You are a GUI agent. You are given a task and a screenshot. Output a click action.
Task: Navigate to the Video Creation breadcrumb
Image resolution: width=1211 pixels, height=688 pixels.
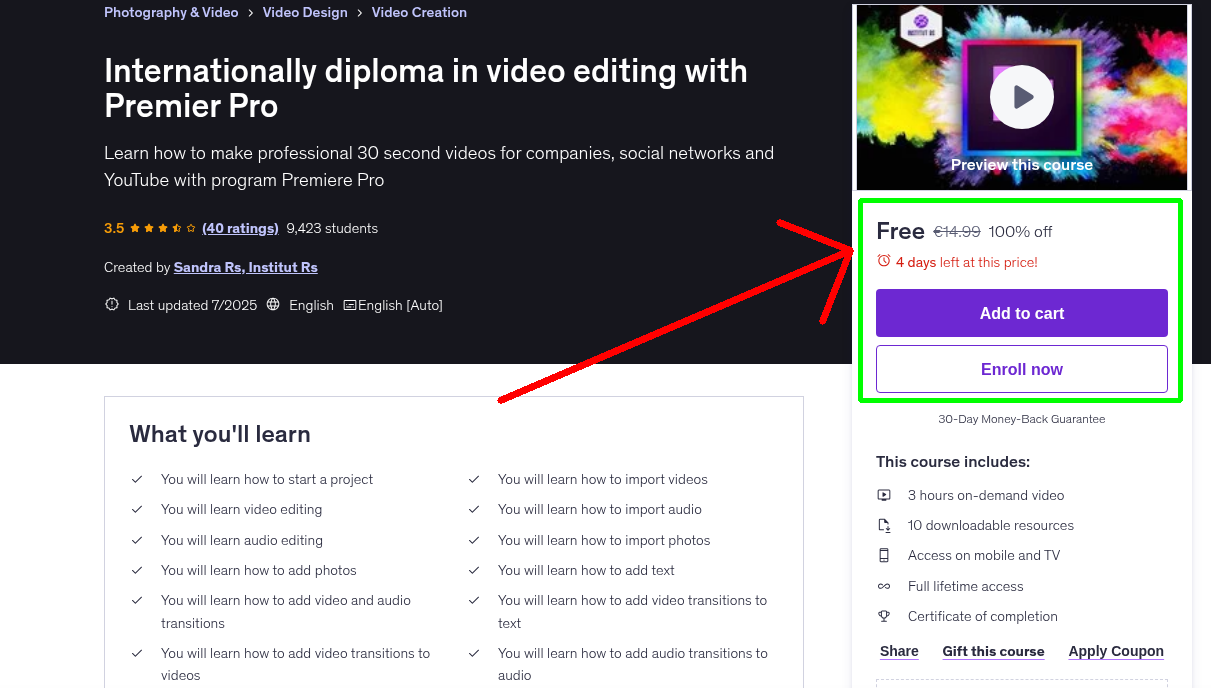point(419,12)
